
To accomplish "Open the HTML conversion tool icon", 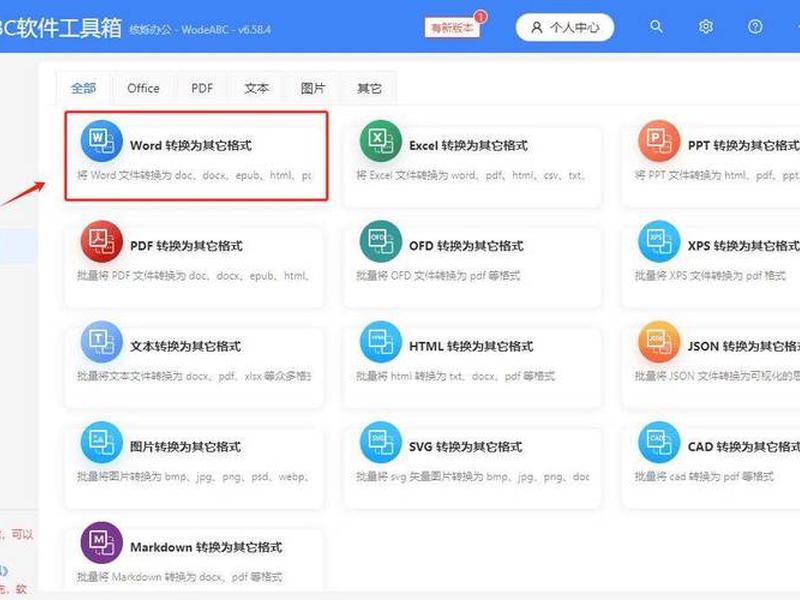I will point(381,342).
